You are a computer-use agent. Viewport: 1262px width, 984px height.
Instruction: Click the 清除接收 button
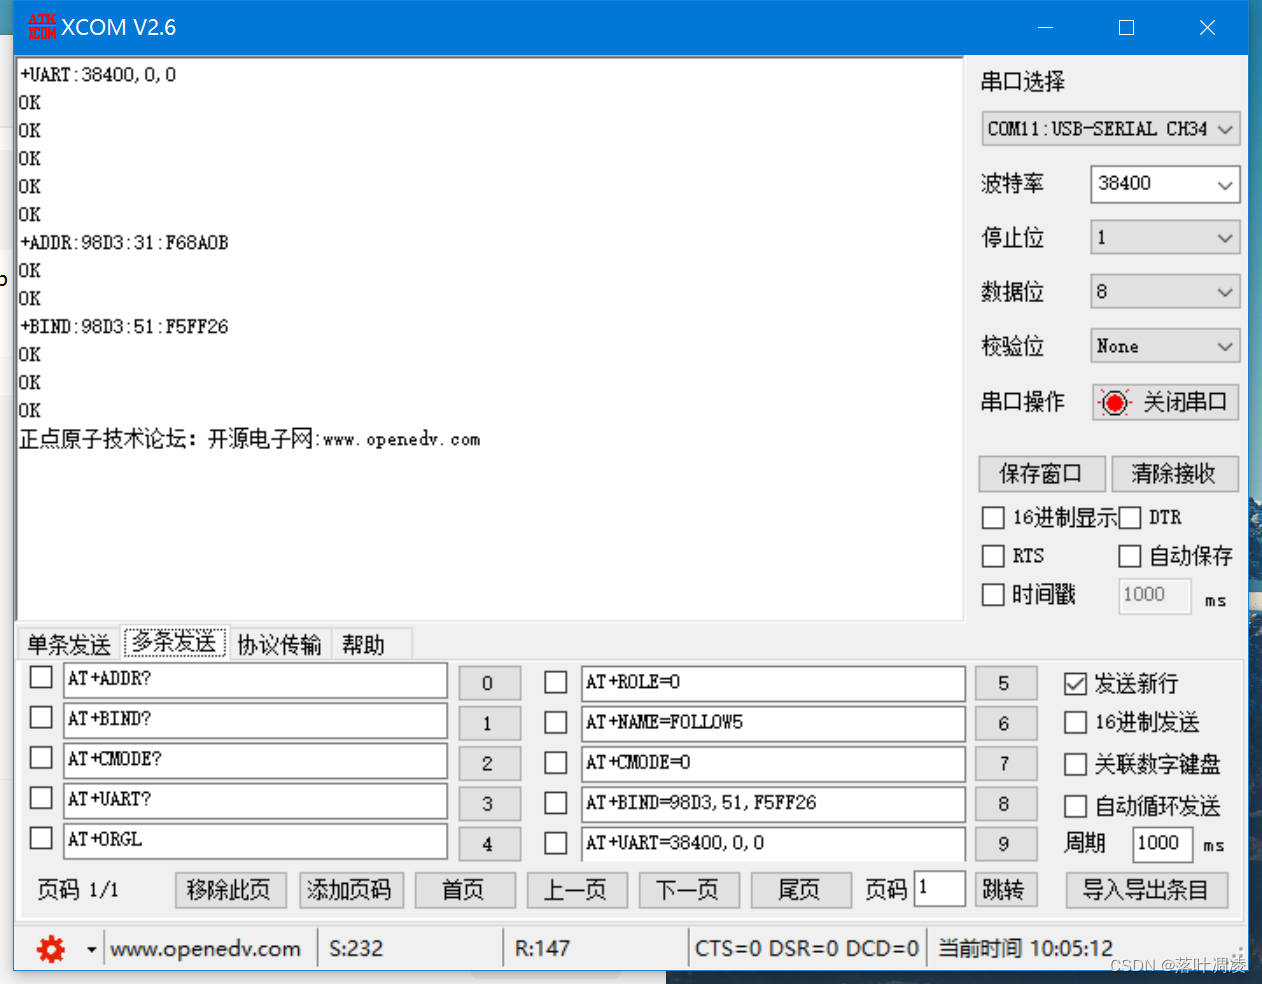coord(1175,474)
